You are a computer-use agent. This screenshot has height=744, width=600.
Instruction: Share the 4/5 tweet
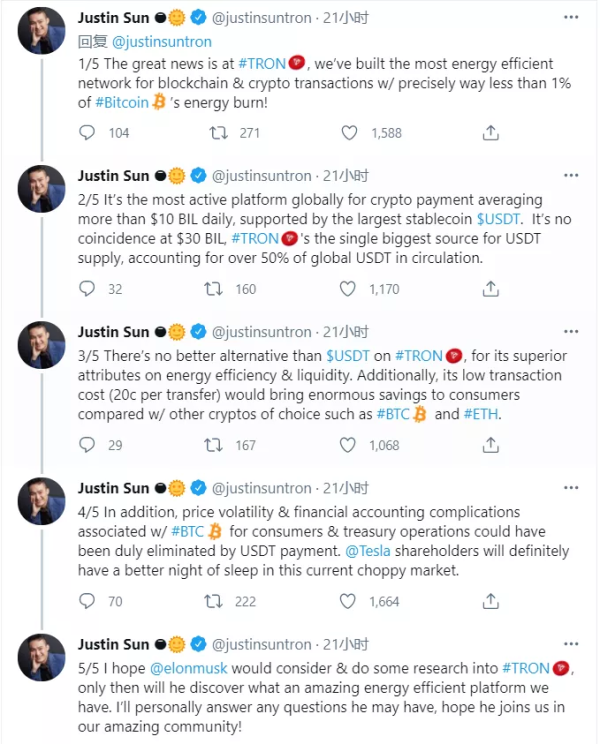coord(490,601)
